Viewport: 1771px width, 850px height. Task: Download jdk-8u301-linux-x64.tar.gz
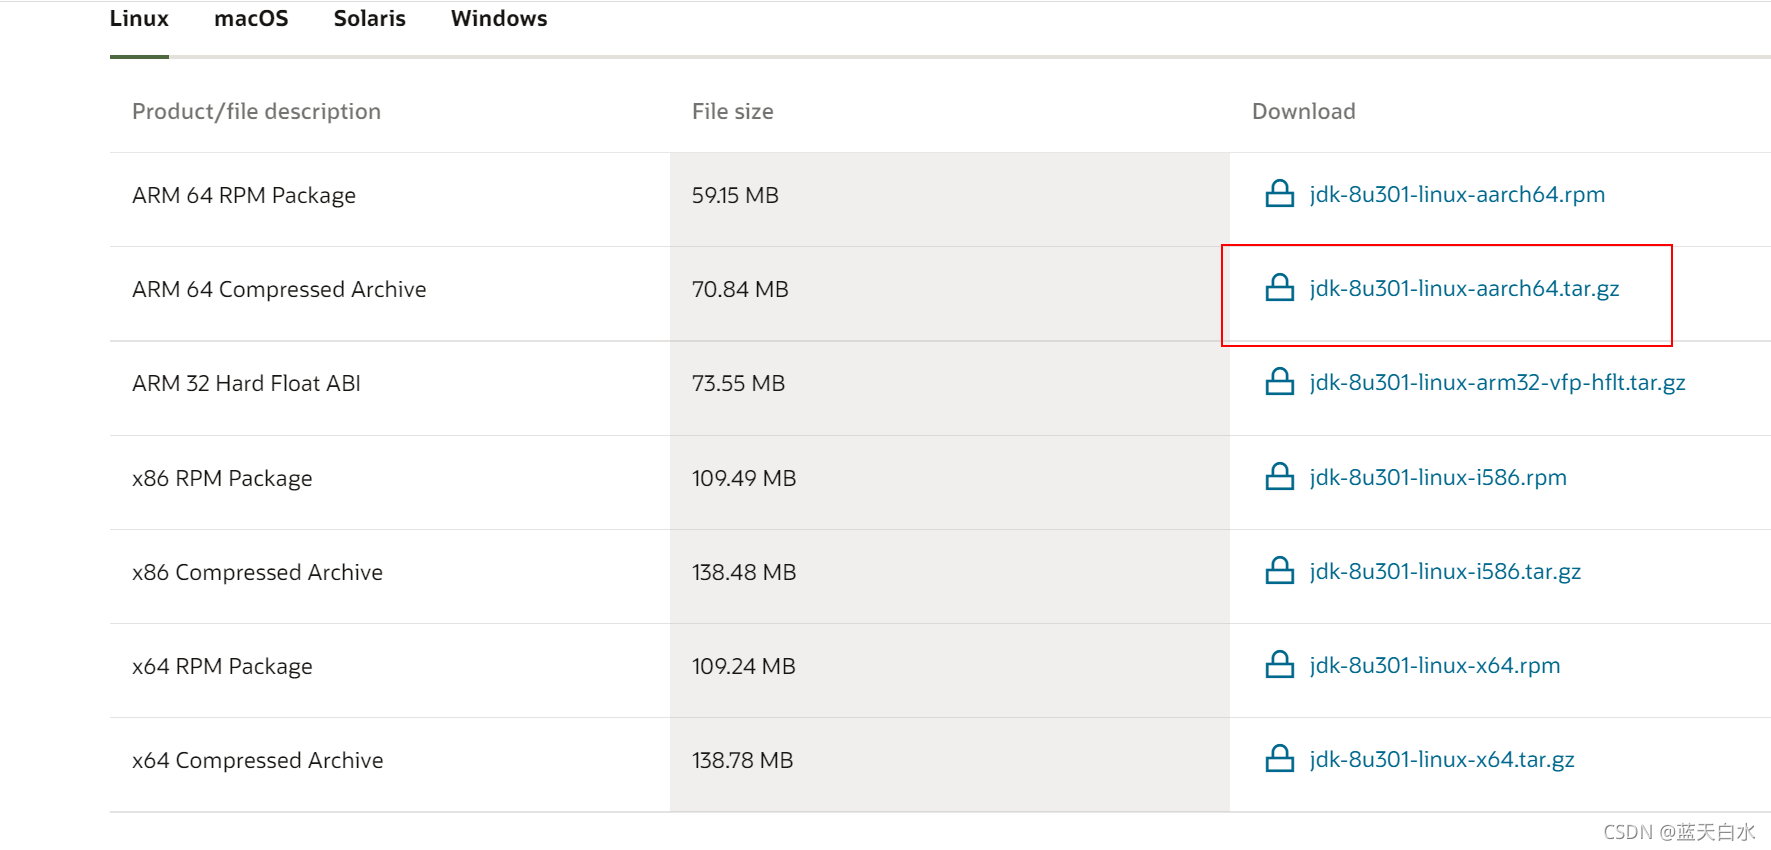[1442, 760]
